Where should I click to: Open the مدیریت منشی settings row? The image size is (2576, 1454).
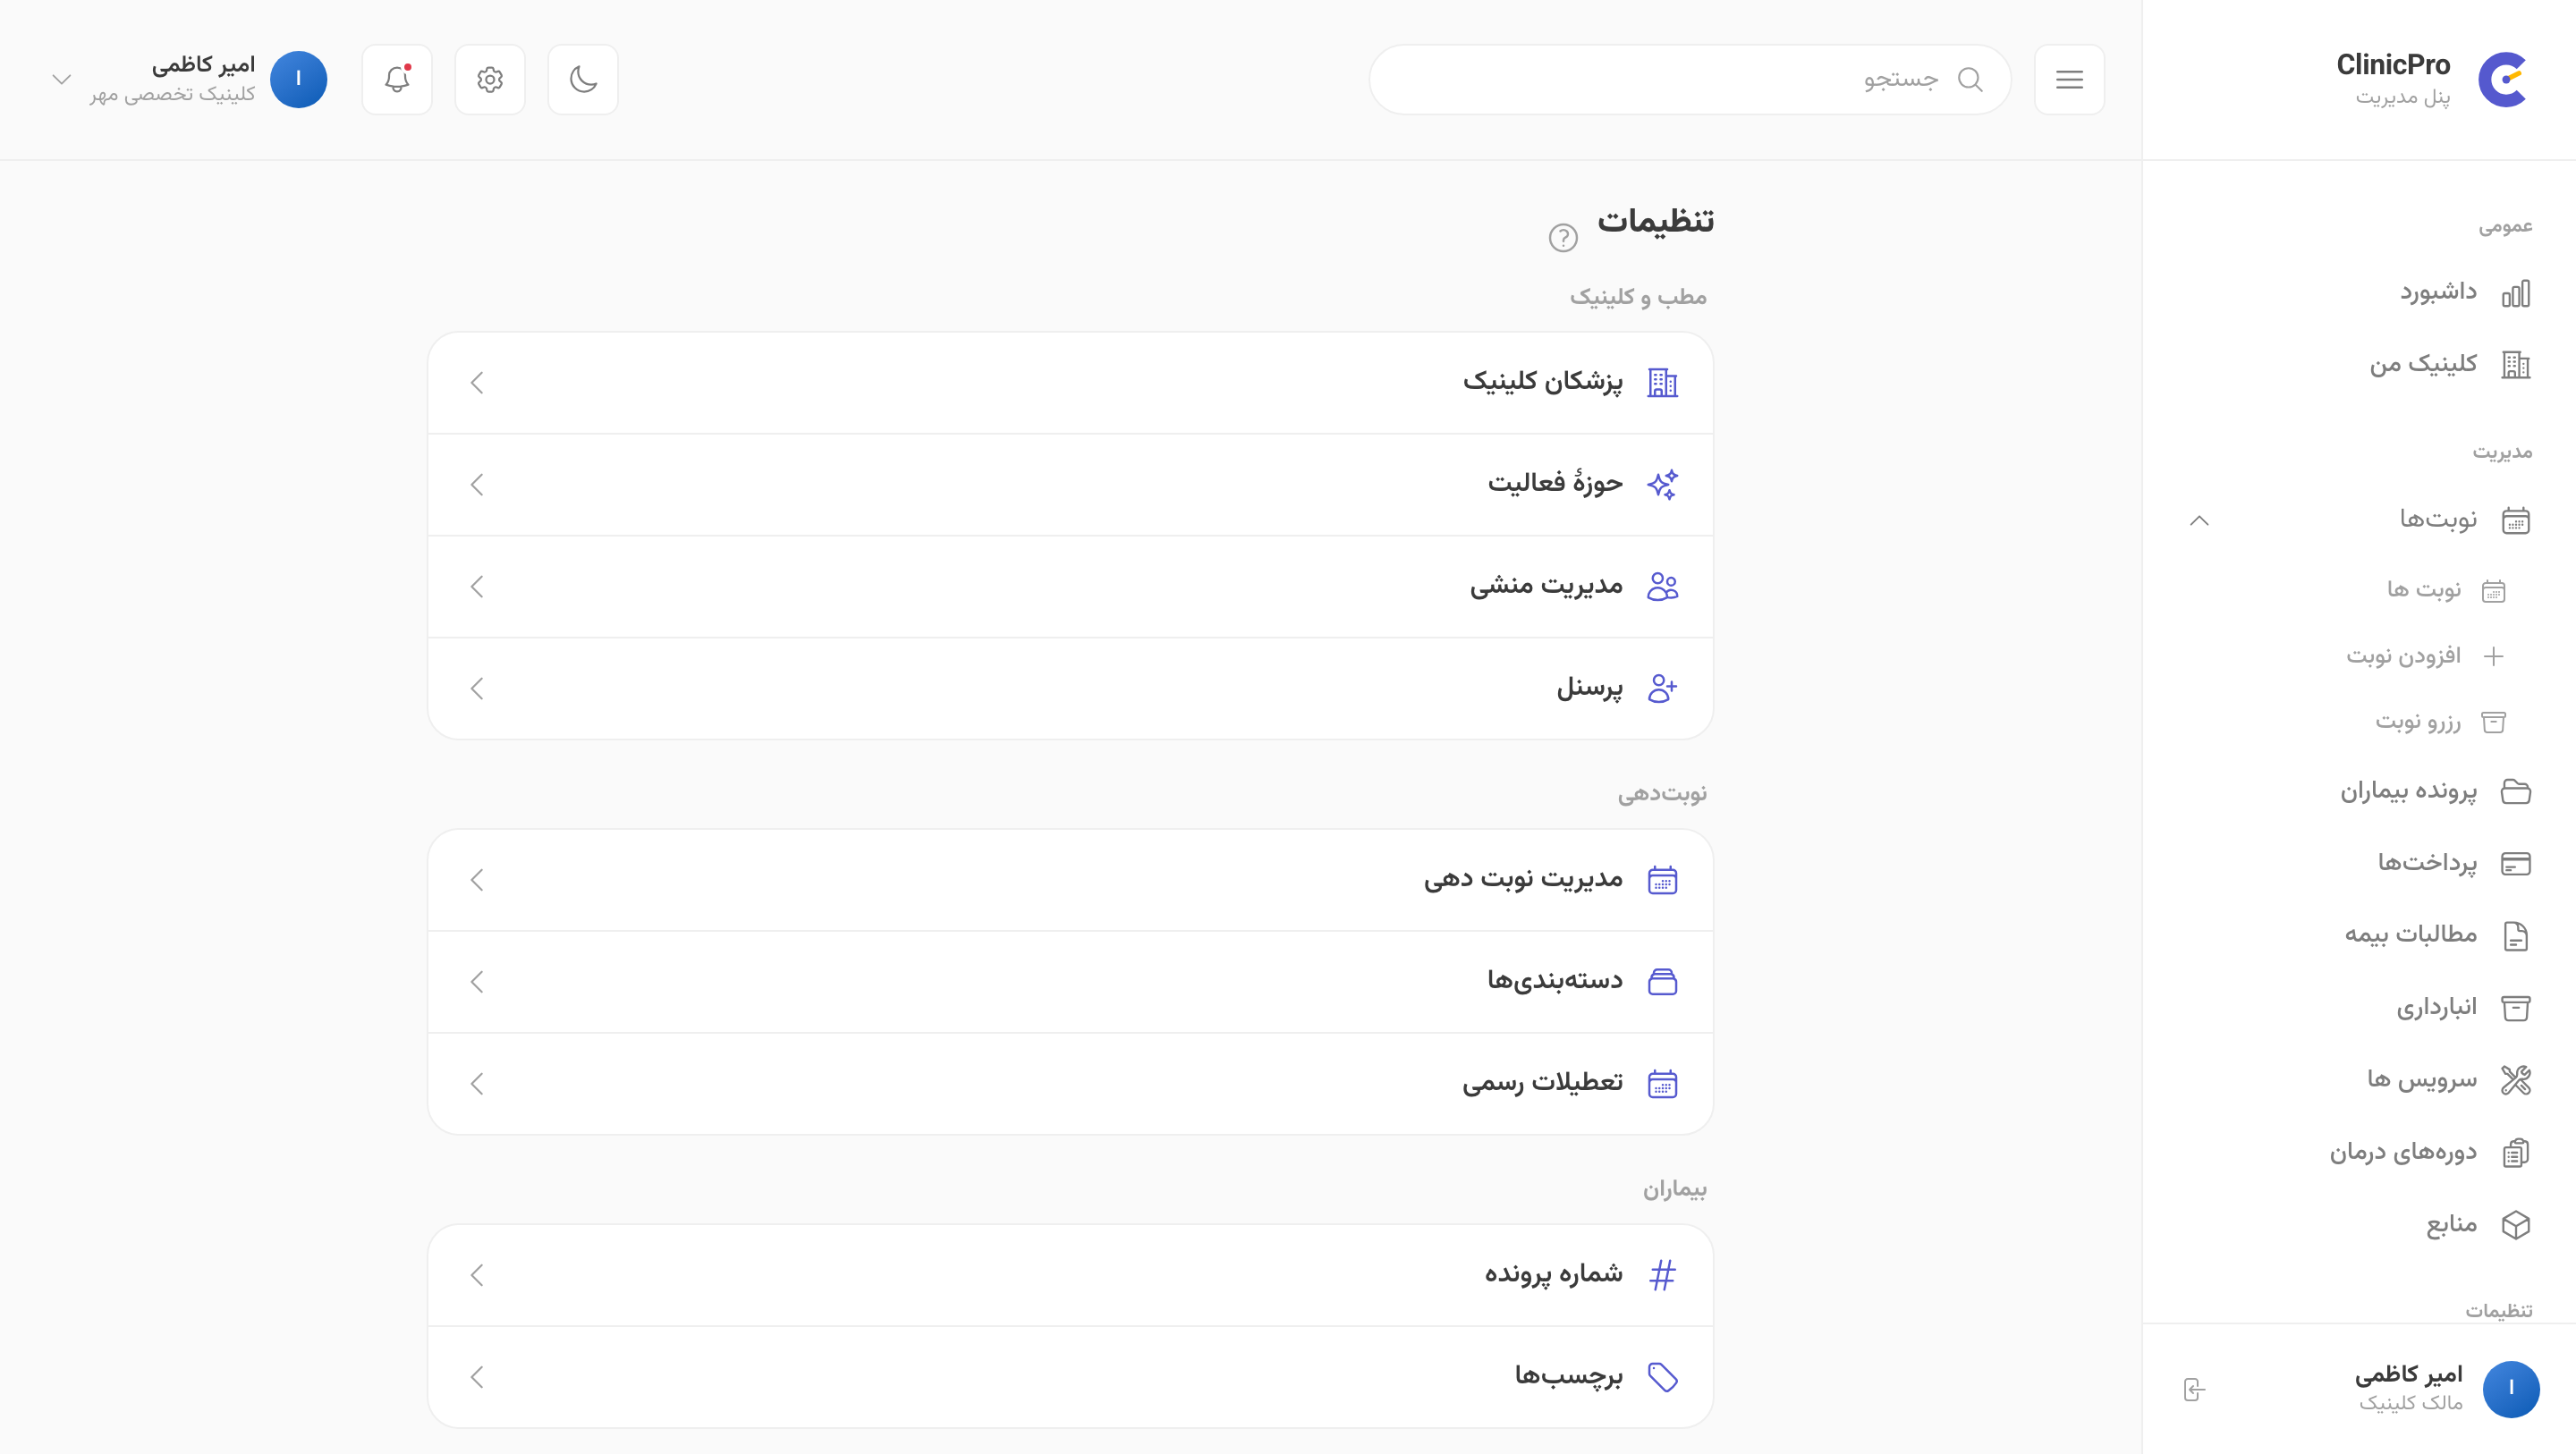[x=1070, y=587]
